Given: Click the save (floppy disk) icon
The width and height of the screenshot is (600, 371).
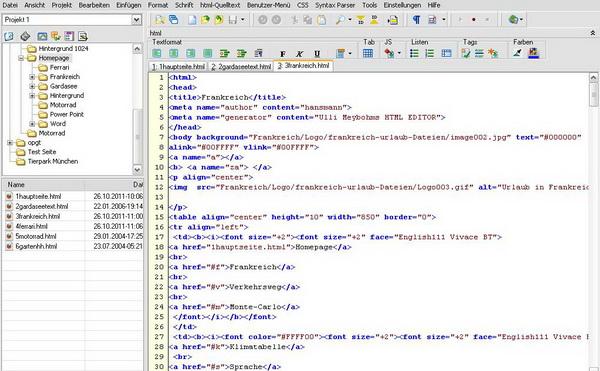Looking at the screenshot, I should point(233,20).
